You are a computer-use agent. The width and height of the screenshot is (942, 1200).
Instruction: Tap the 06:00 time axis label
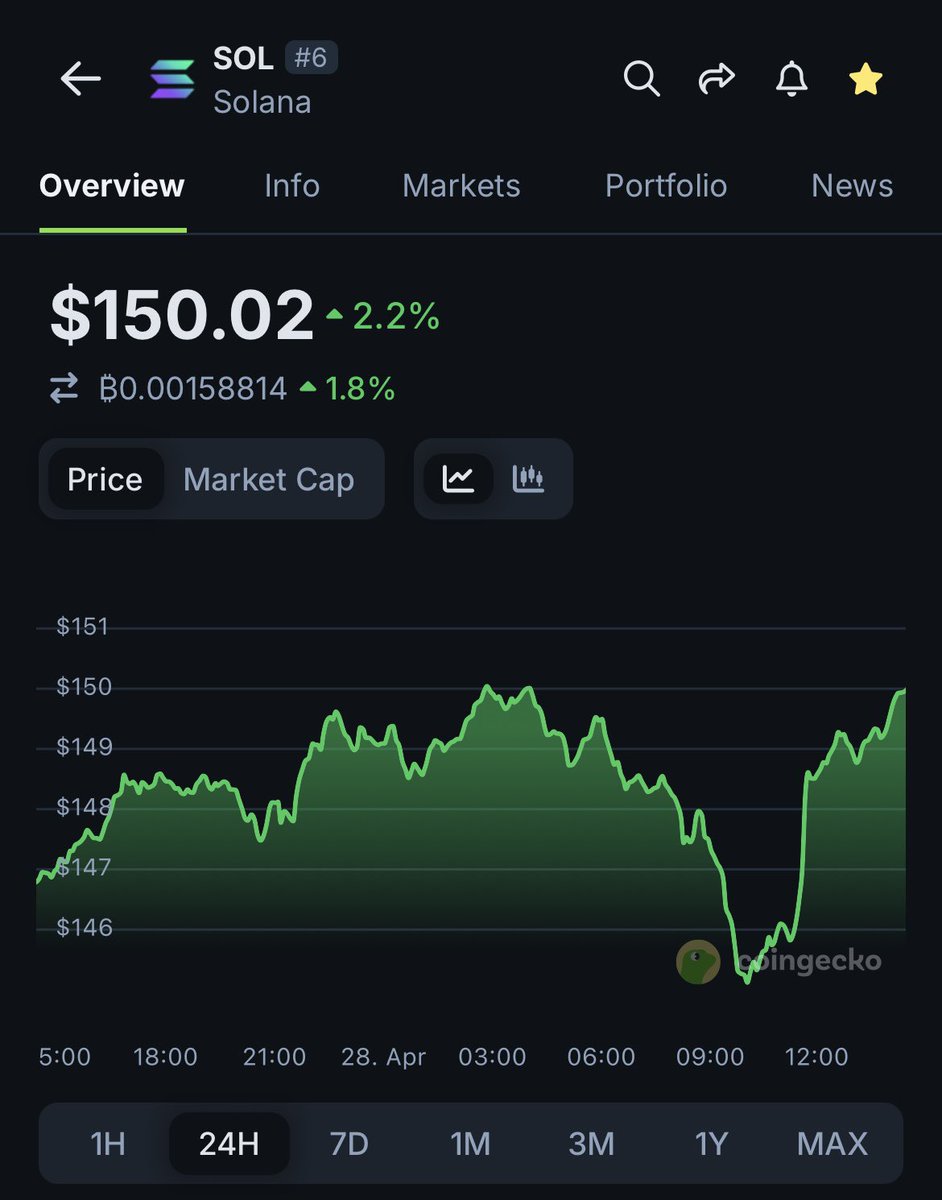[601, 1057]
